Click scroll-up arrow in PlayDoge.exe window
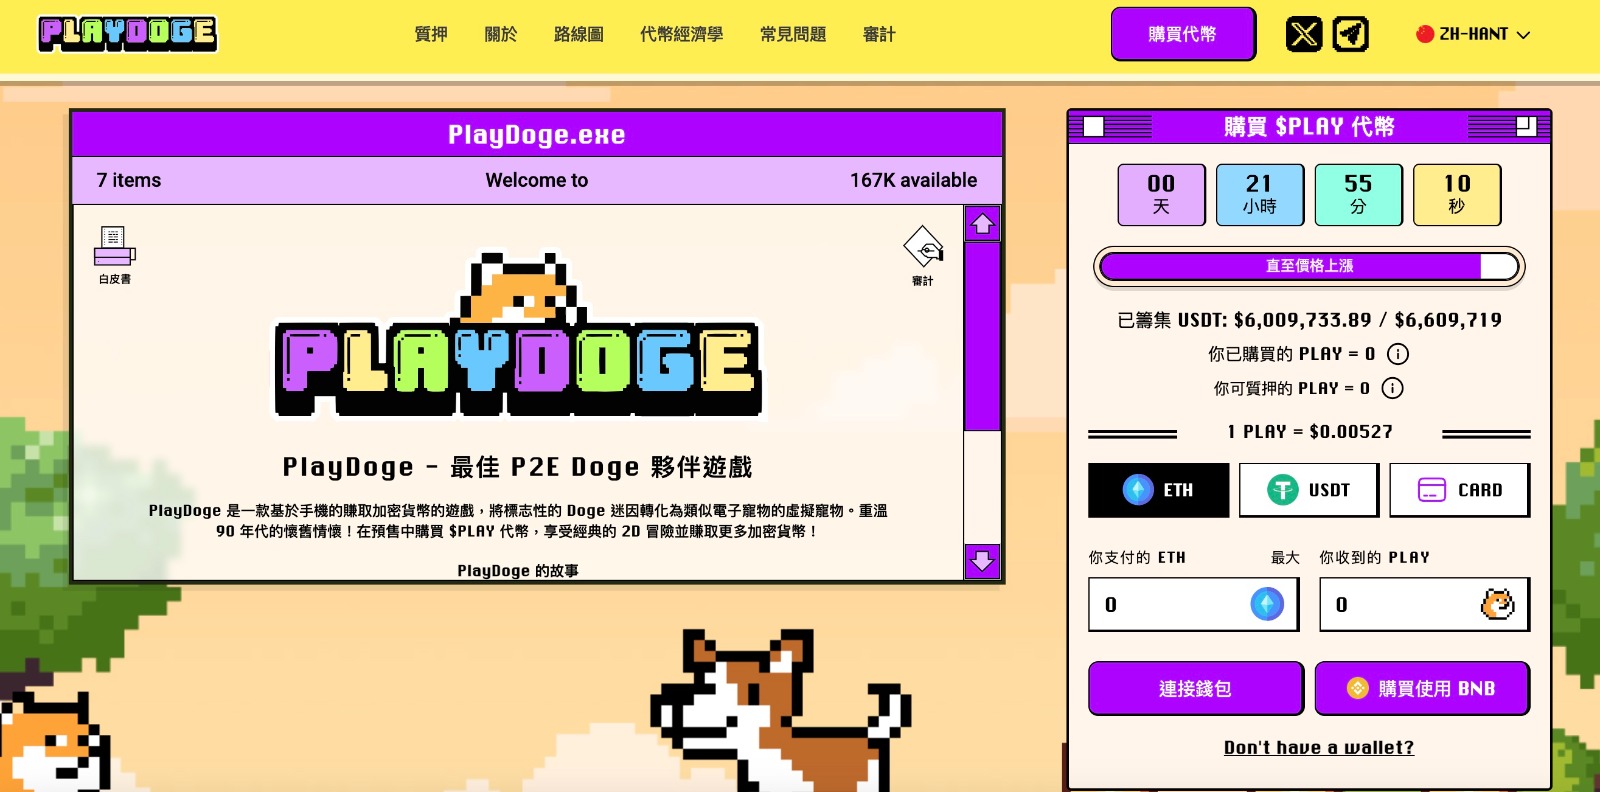Image resolution: width=1600 pixels, height=792 pixels. point(983,224)
